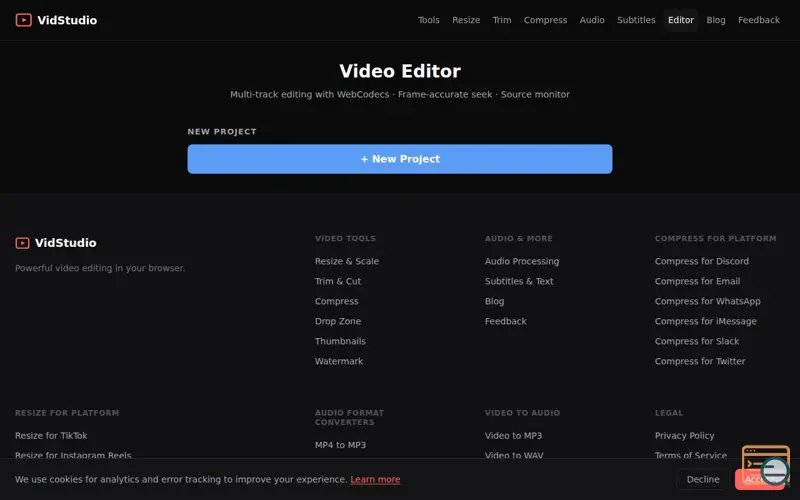
Task: Accept cookies in the banner
Action: tap(758, 479)
